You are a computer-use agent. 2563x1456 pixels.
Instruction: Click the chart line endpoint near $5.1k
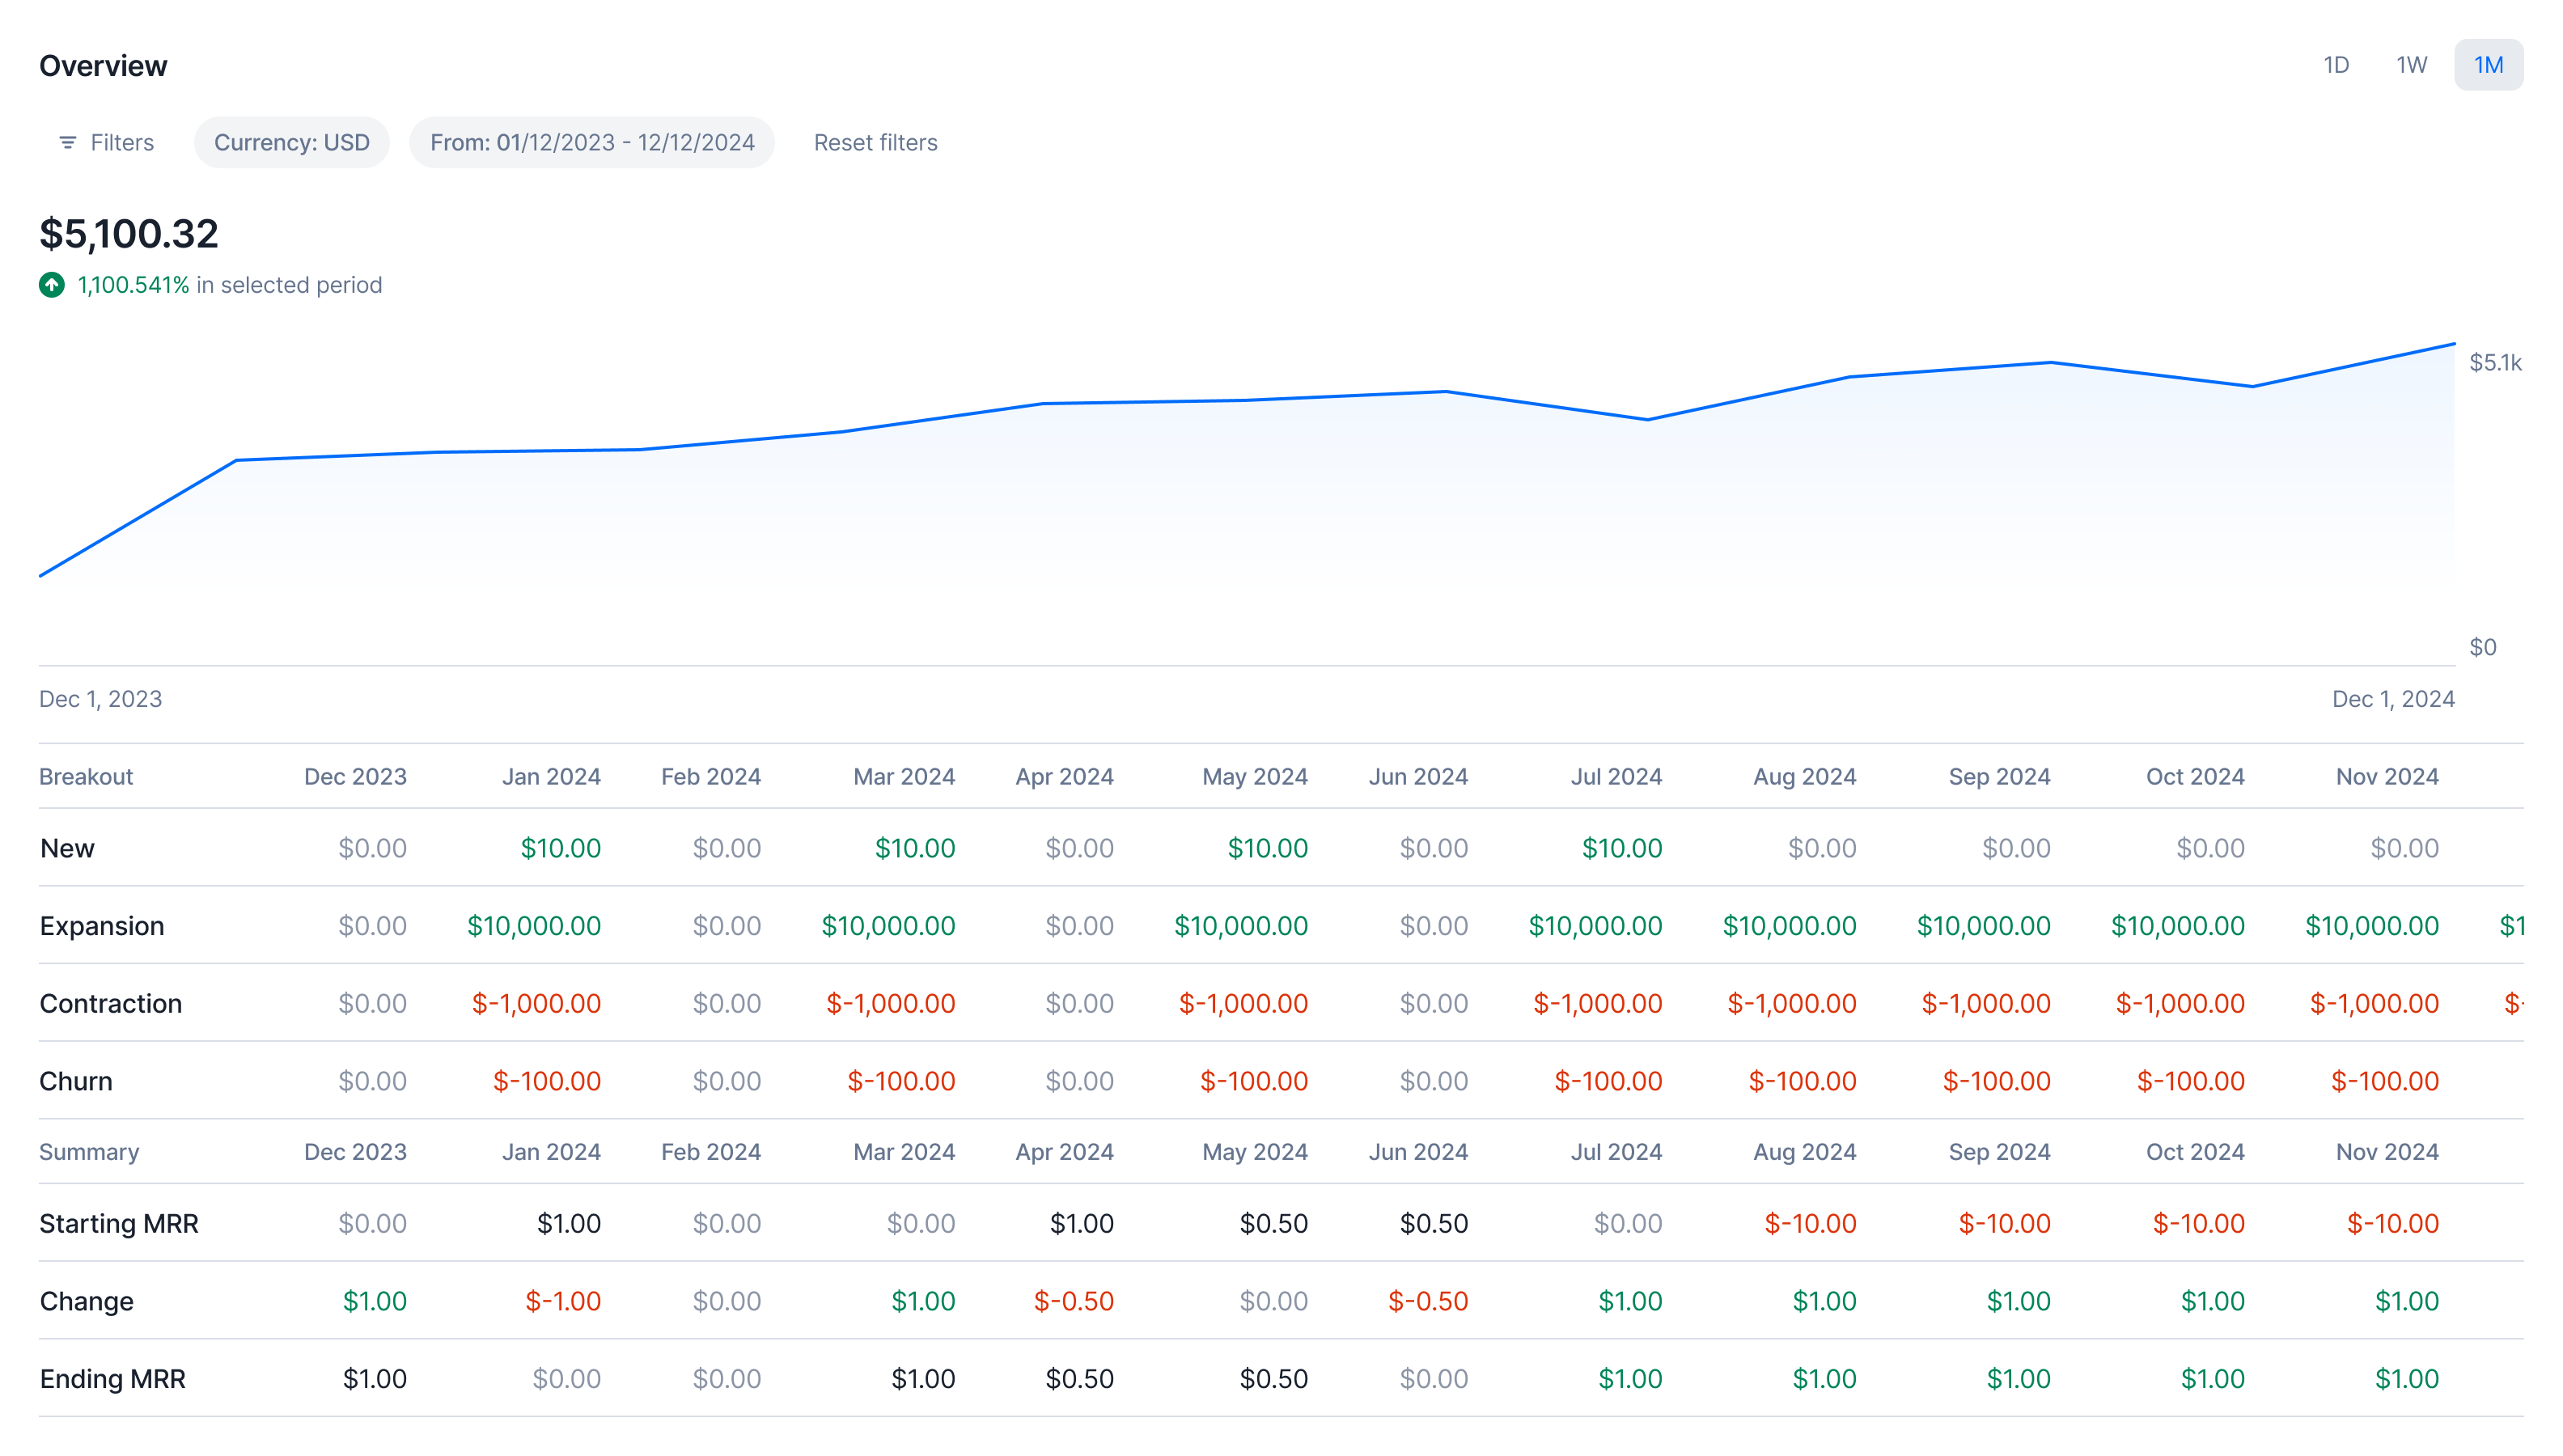coord(2453,344)
